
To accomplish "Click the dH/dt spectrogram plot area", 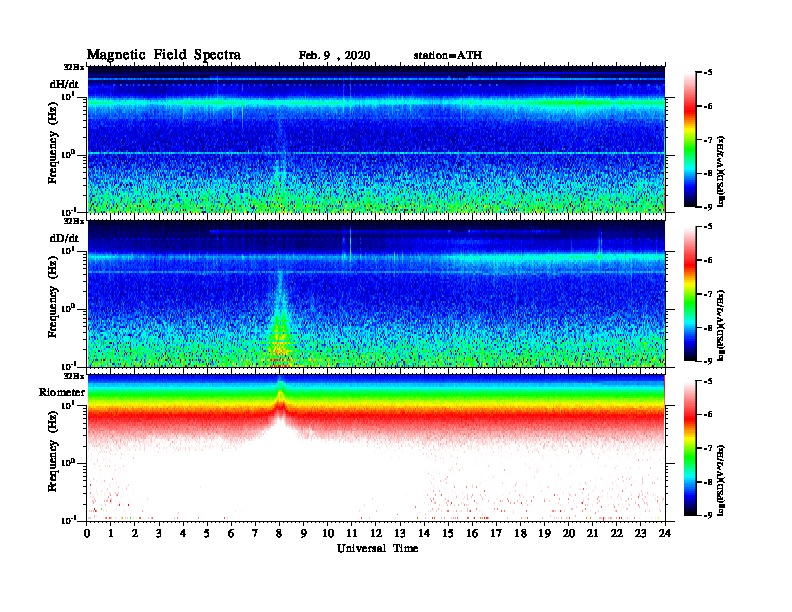I will pyautogui.click(x=376, y=139).
